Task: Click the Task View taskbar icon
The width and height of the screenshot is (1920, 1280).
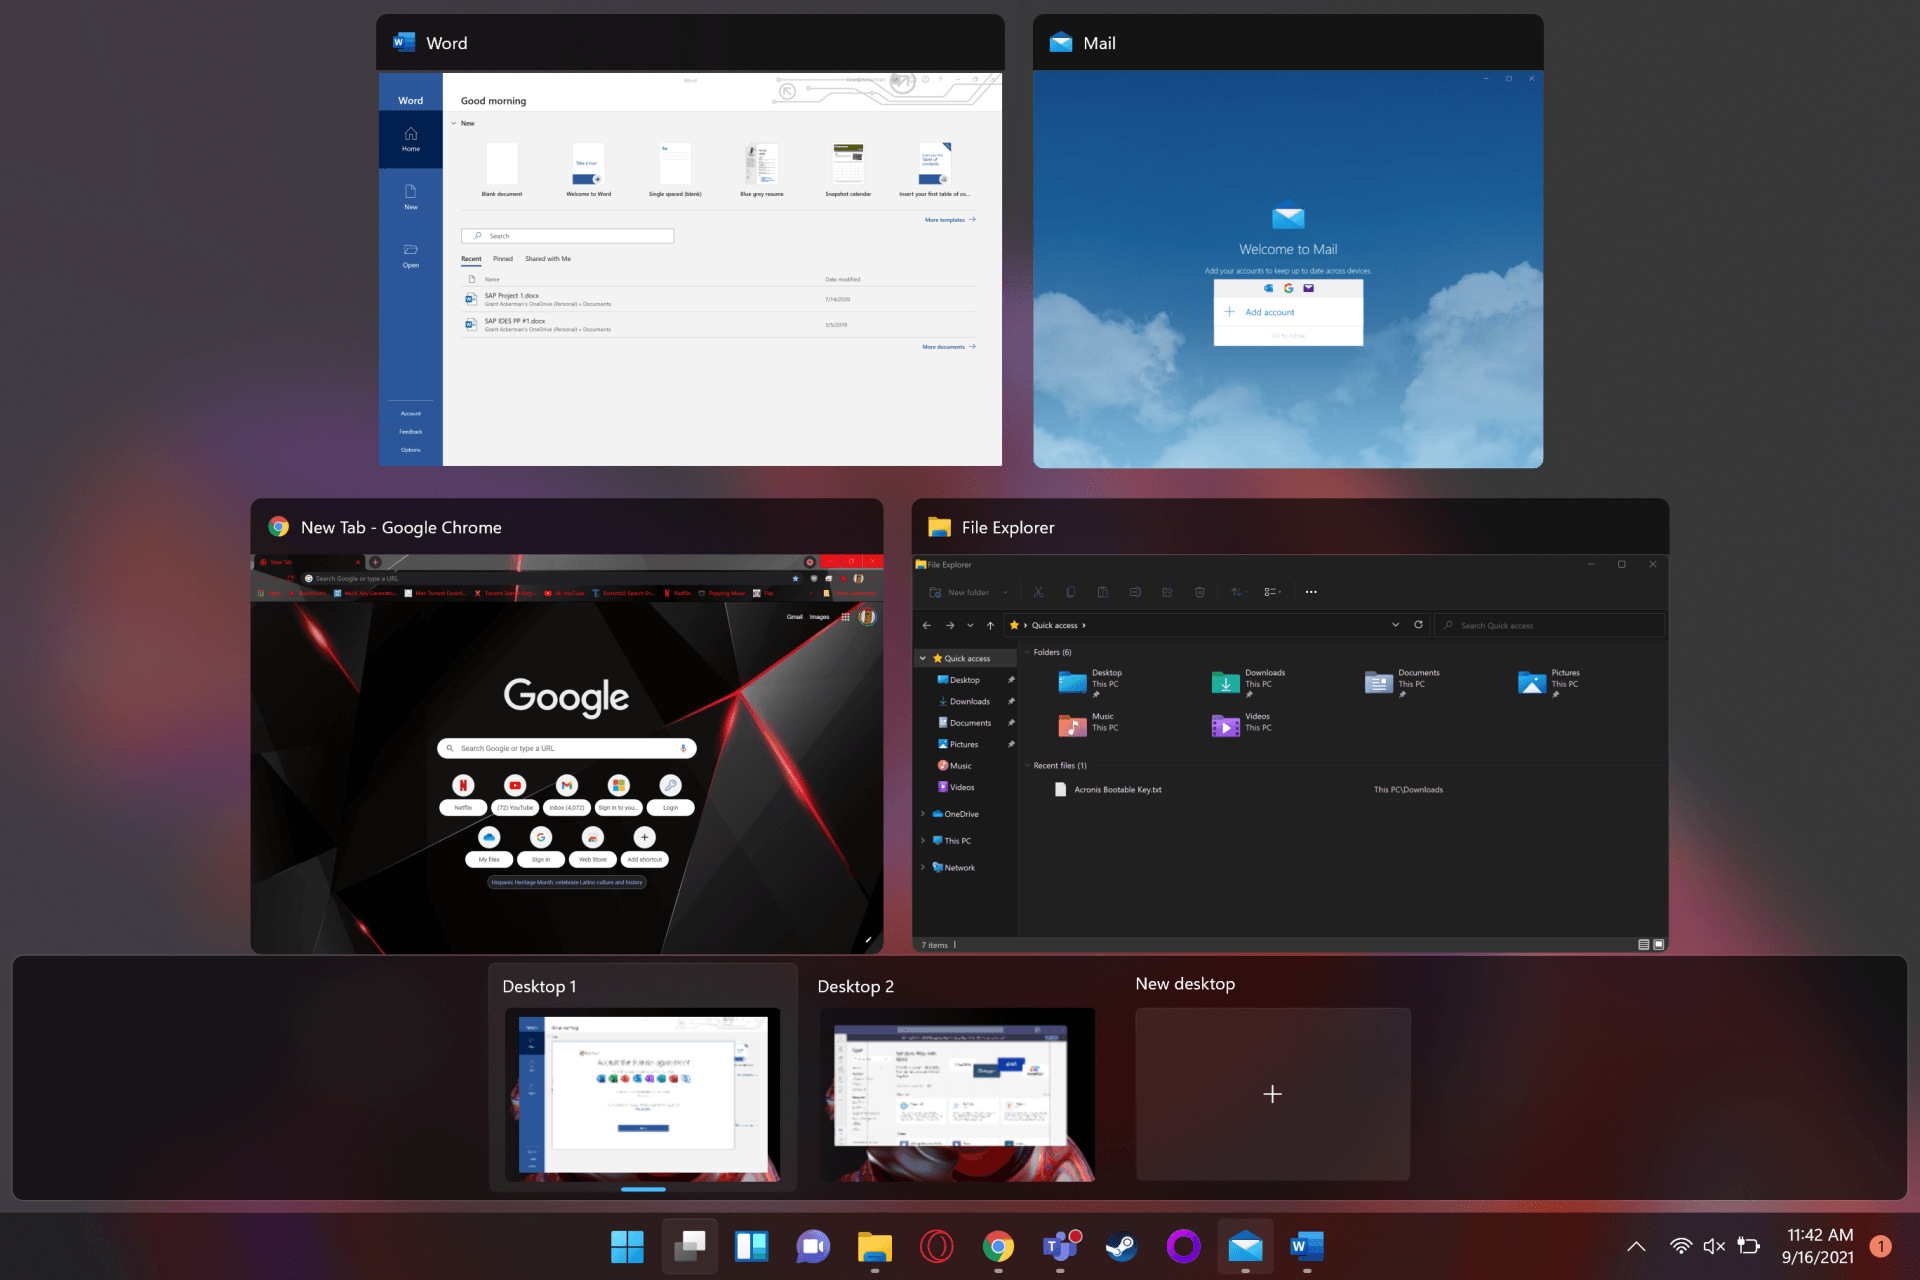Action: 689,1246
